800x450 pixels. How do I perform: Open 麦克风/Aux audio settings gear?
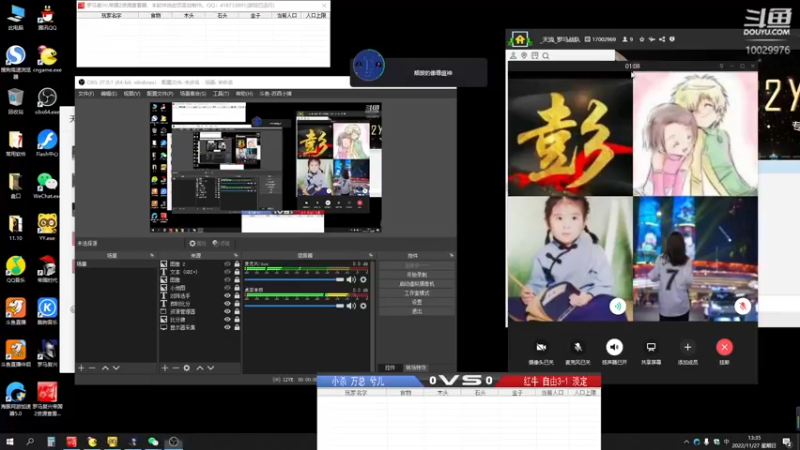click(363, 280)
